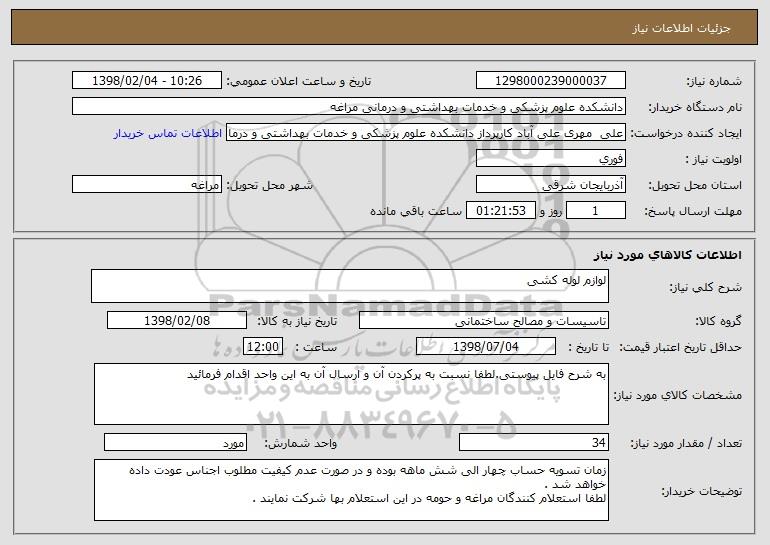This screenshot has width=770, height=545.
Task: Click the نام دستگاه خریدار field
Action: point(349,106)
